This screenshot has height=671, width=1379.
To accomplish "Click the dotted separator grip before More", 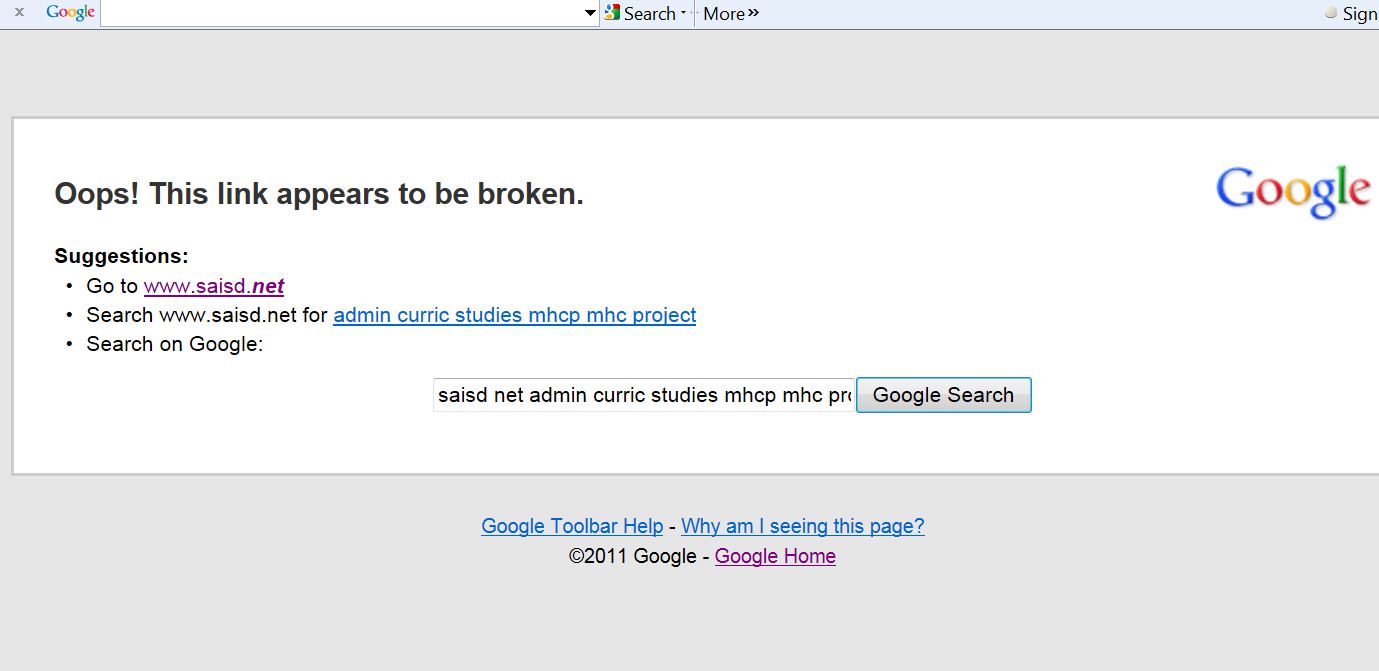I will point(695,14).
